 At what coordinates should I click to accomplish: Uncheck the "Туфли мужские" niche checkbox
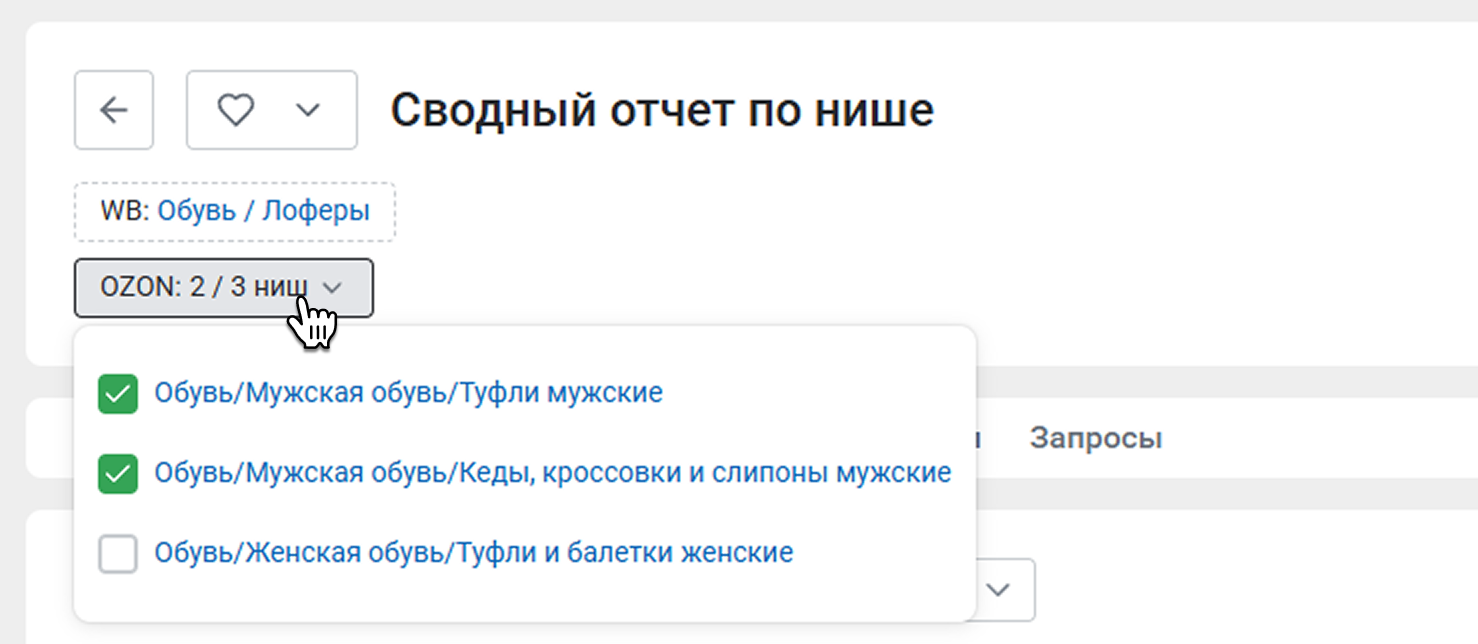(118, 393)
